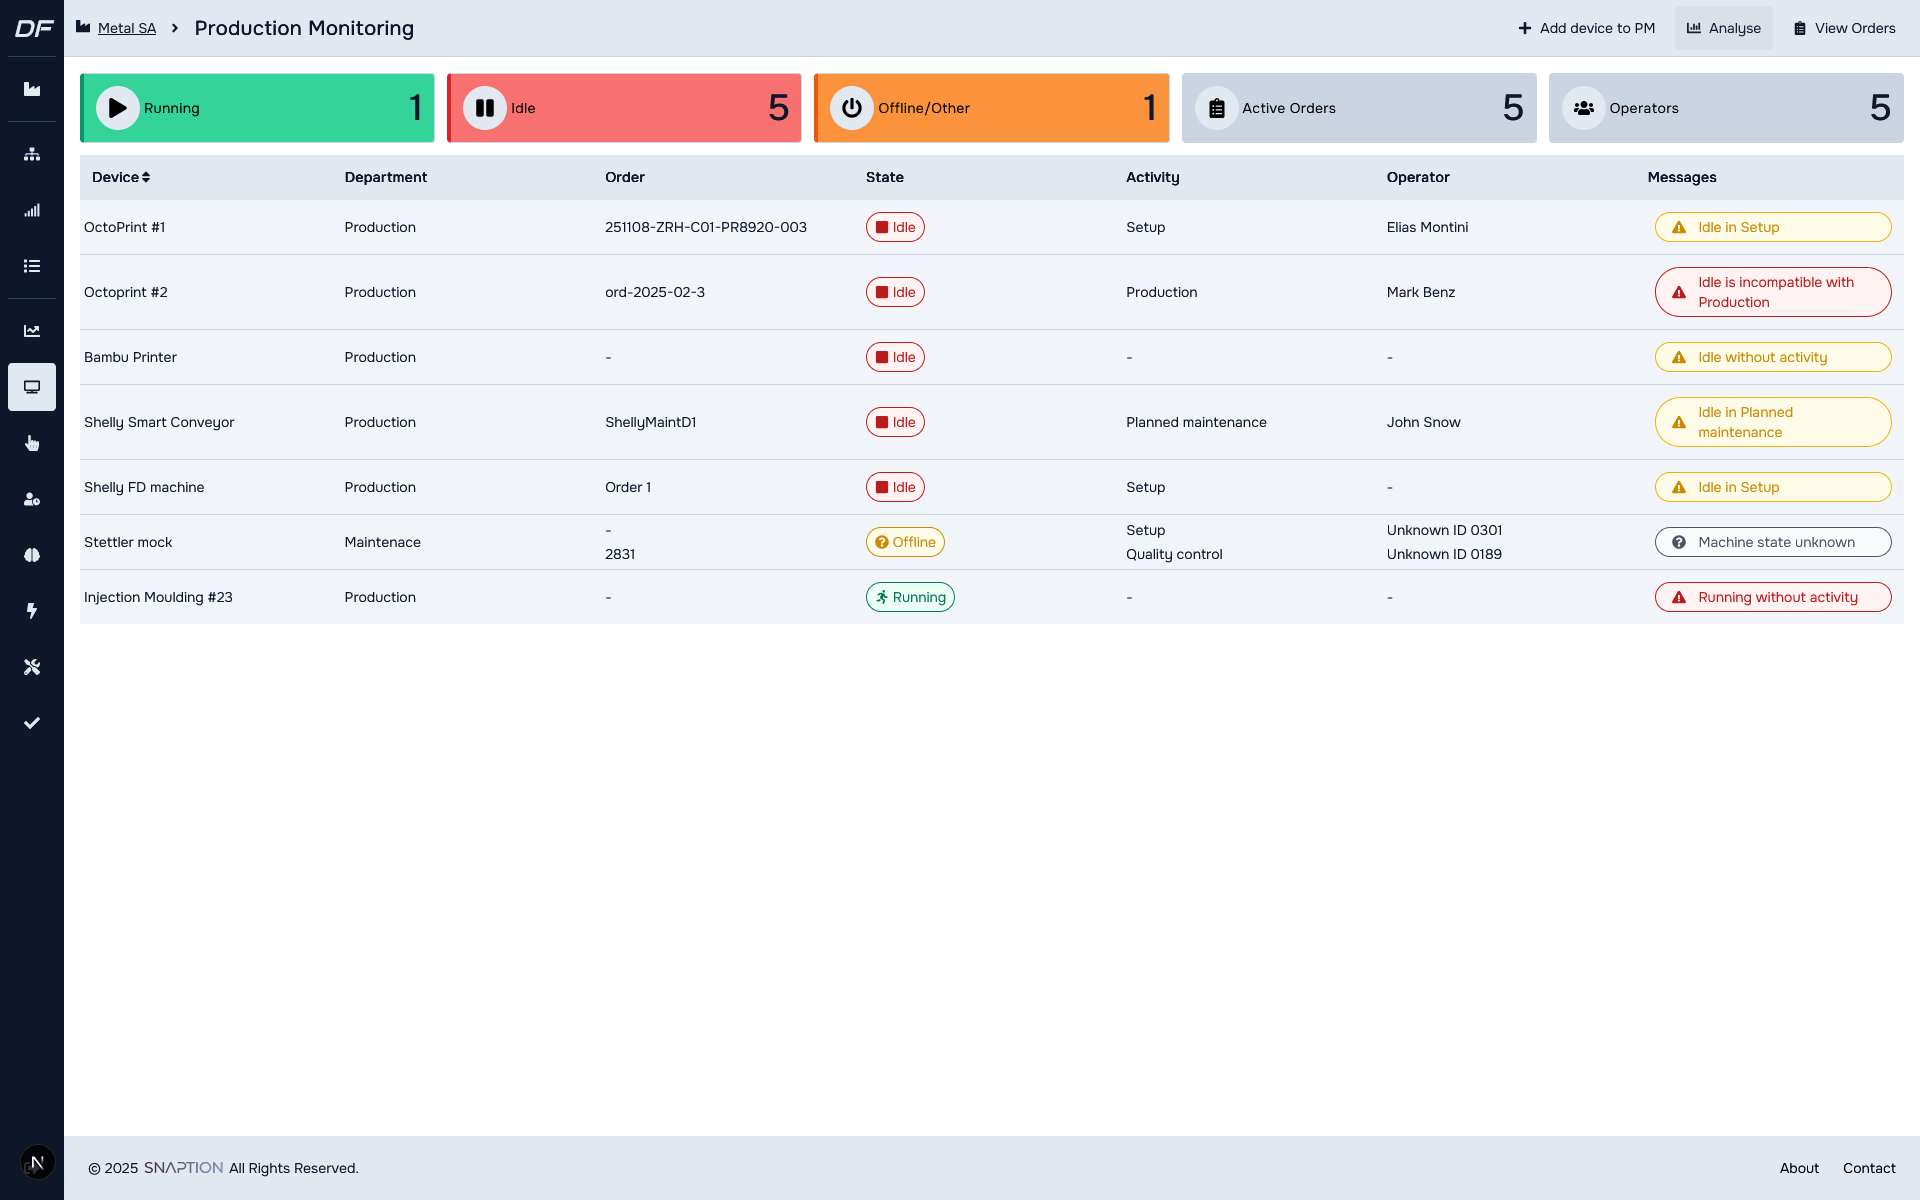
Task: Open the Running status card showing 1
Action: pos(256,108)
